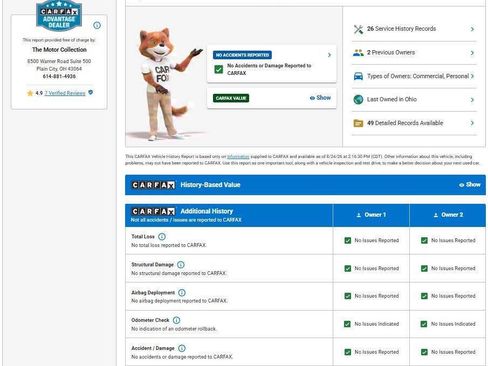Click the dealer phone number 614-881-4936
Viewport: 488px width, 366px height.
[59, 77]
